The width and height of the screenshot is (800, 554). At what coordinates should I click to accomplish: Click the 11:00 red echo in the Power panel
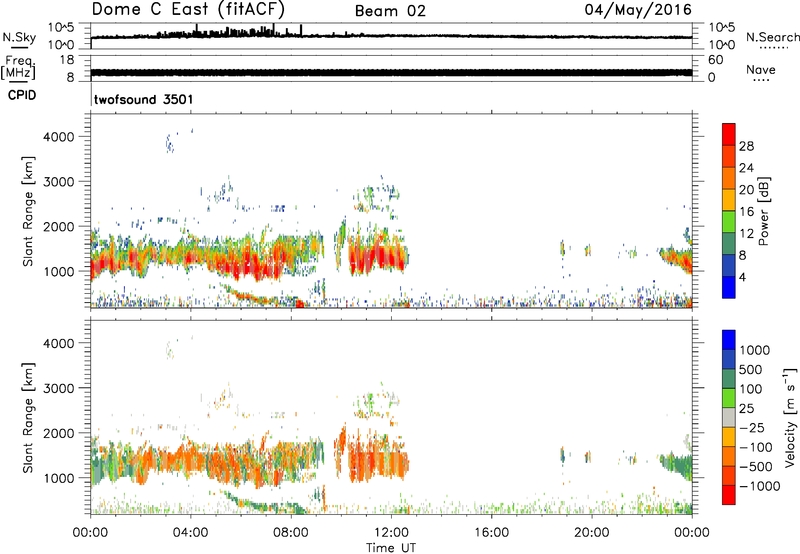[x=378, y=256]
